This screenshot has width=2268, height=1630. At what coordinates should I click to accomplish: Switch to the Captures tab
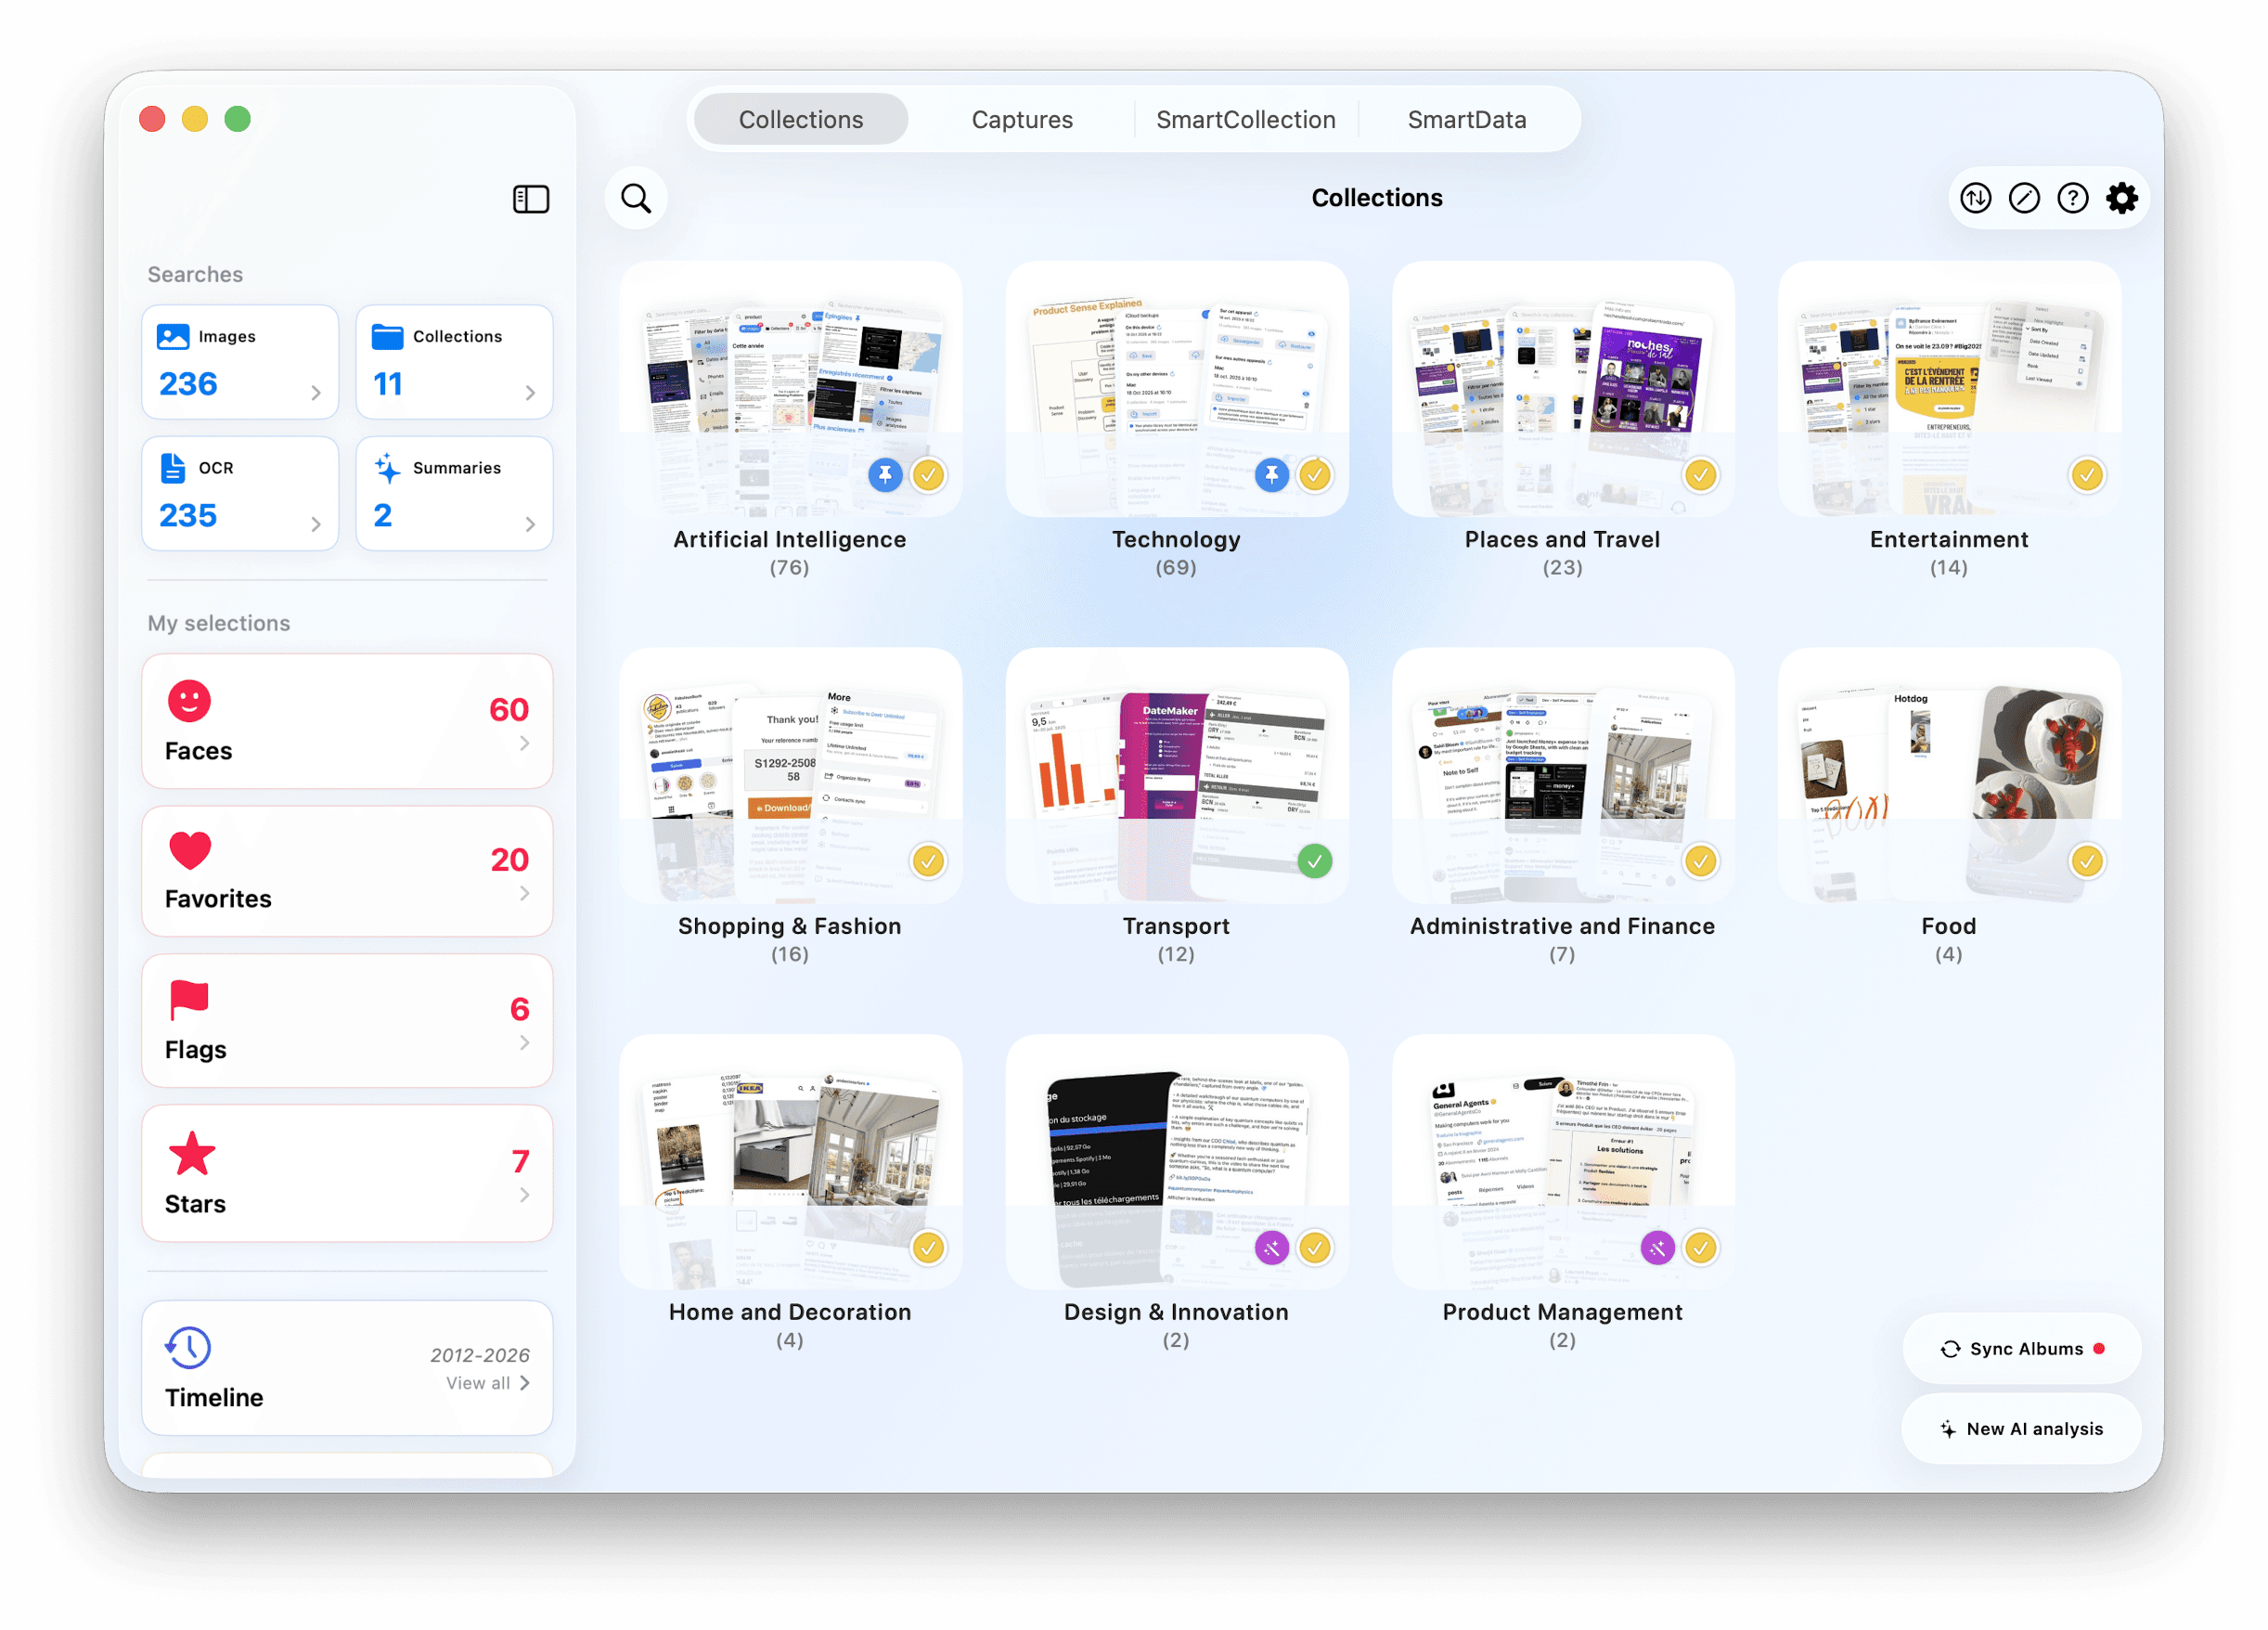(1022, 120)
